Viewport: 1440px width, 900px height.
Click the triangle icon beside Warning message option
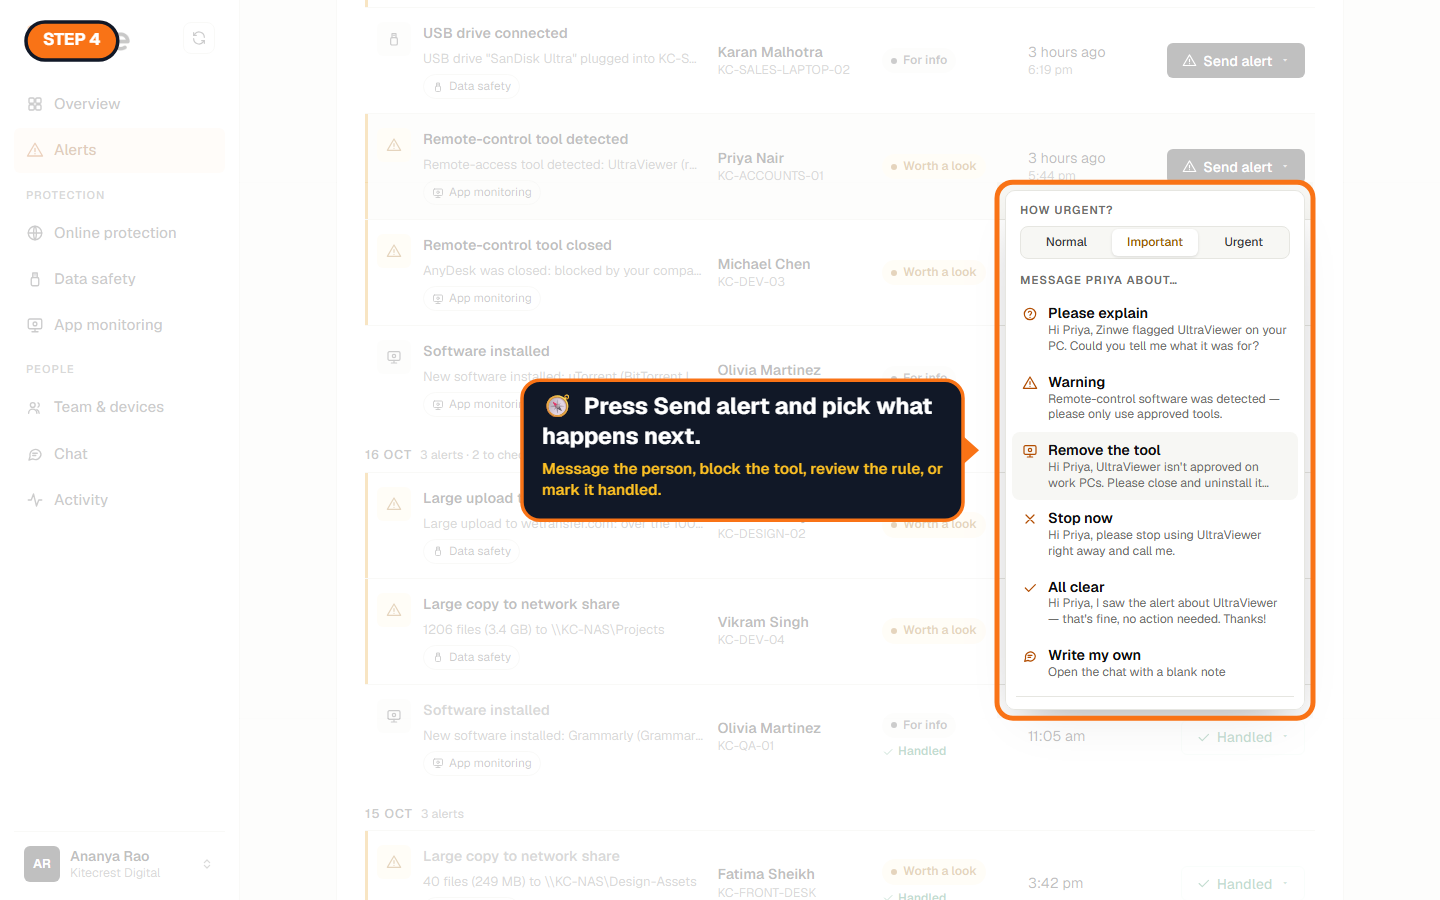point(1030,383)
